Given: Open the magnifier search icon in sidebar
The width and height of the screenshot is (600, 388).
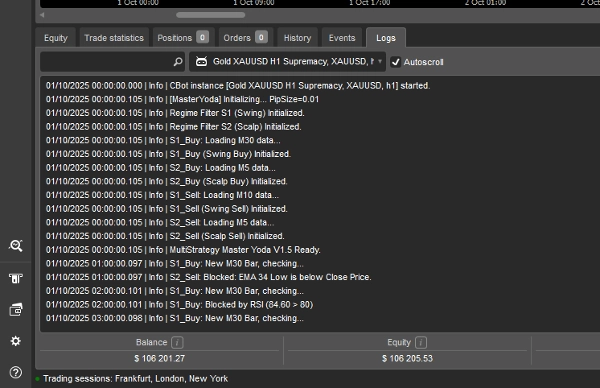Looking at the screenshot, I should (16, 245).
